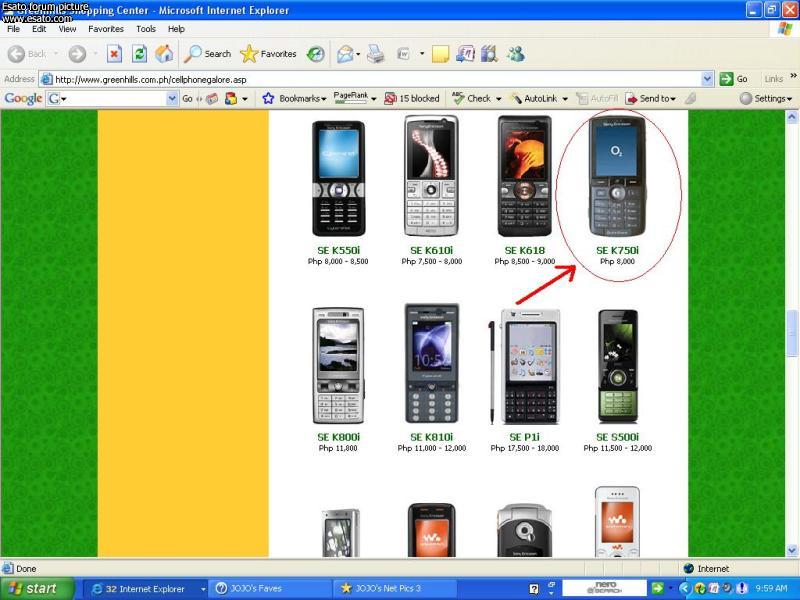Screen dimensions: 800x600
Task: Go back using the Back arrow icon
Action: [x=16, y=54]
